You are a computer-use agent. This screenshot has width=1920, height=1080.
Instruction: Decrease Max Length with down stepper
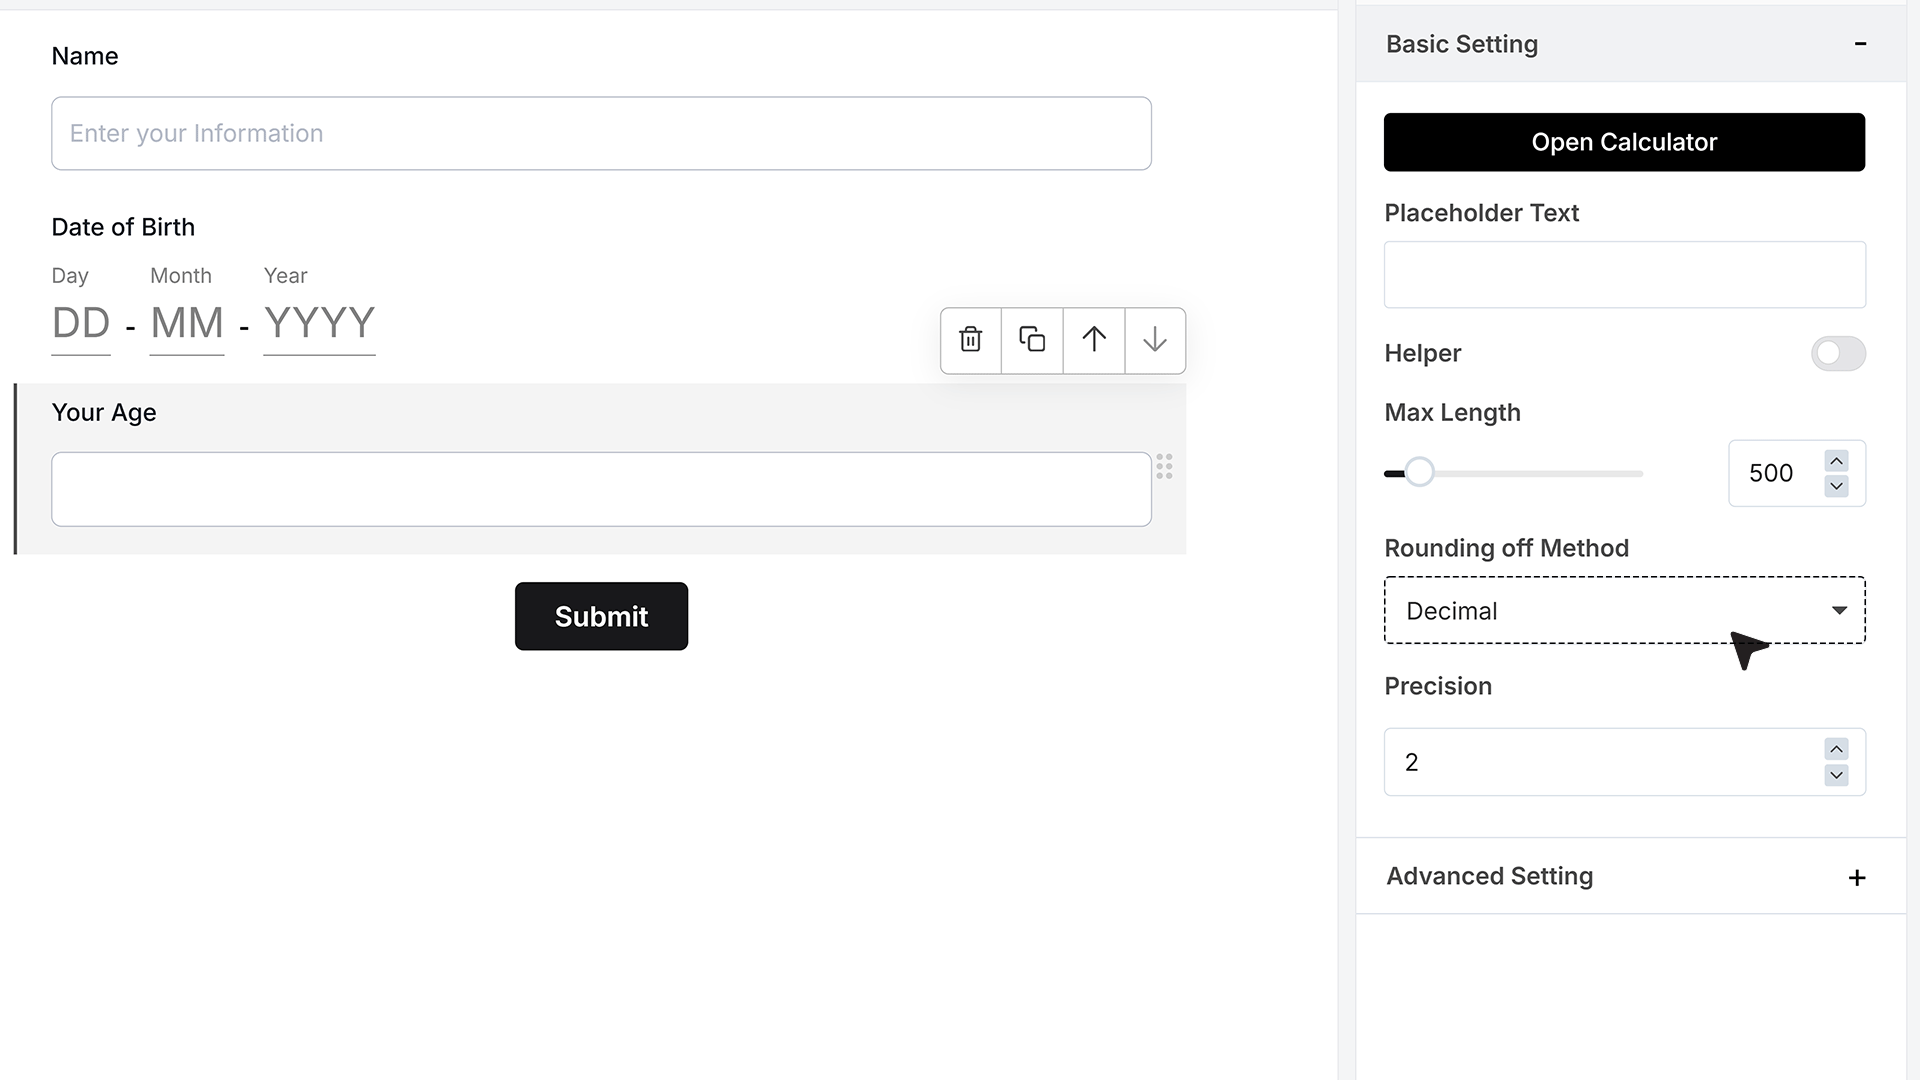(1836, 486)
